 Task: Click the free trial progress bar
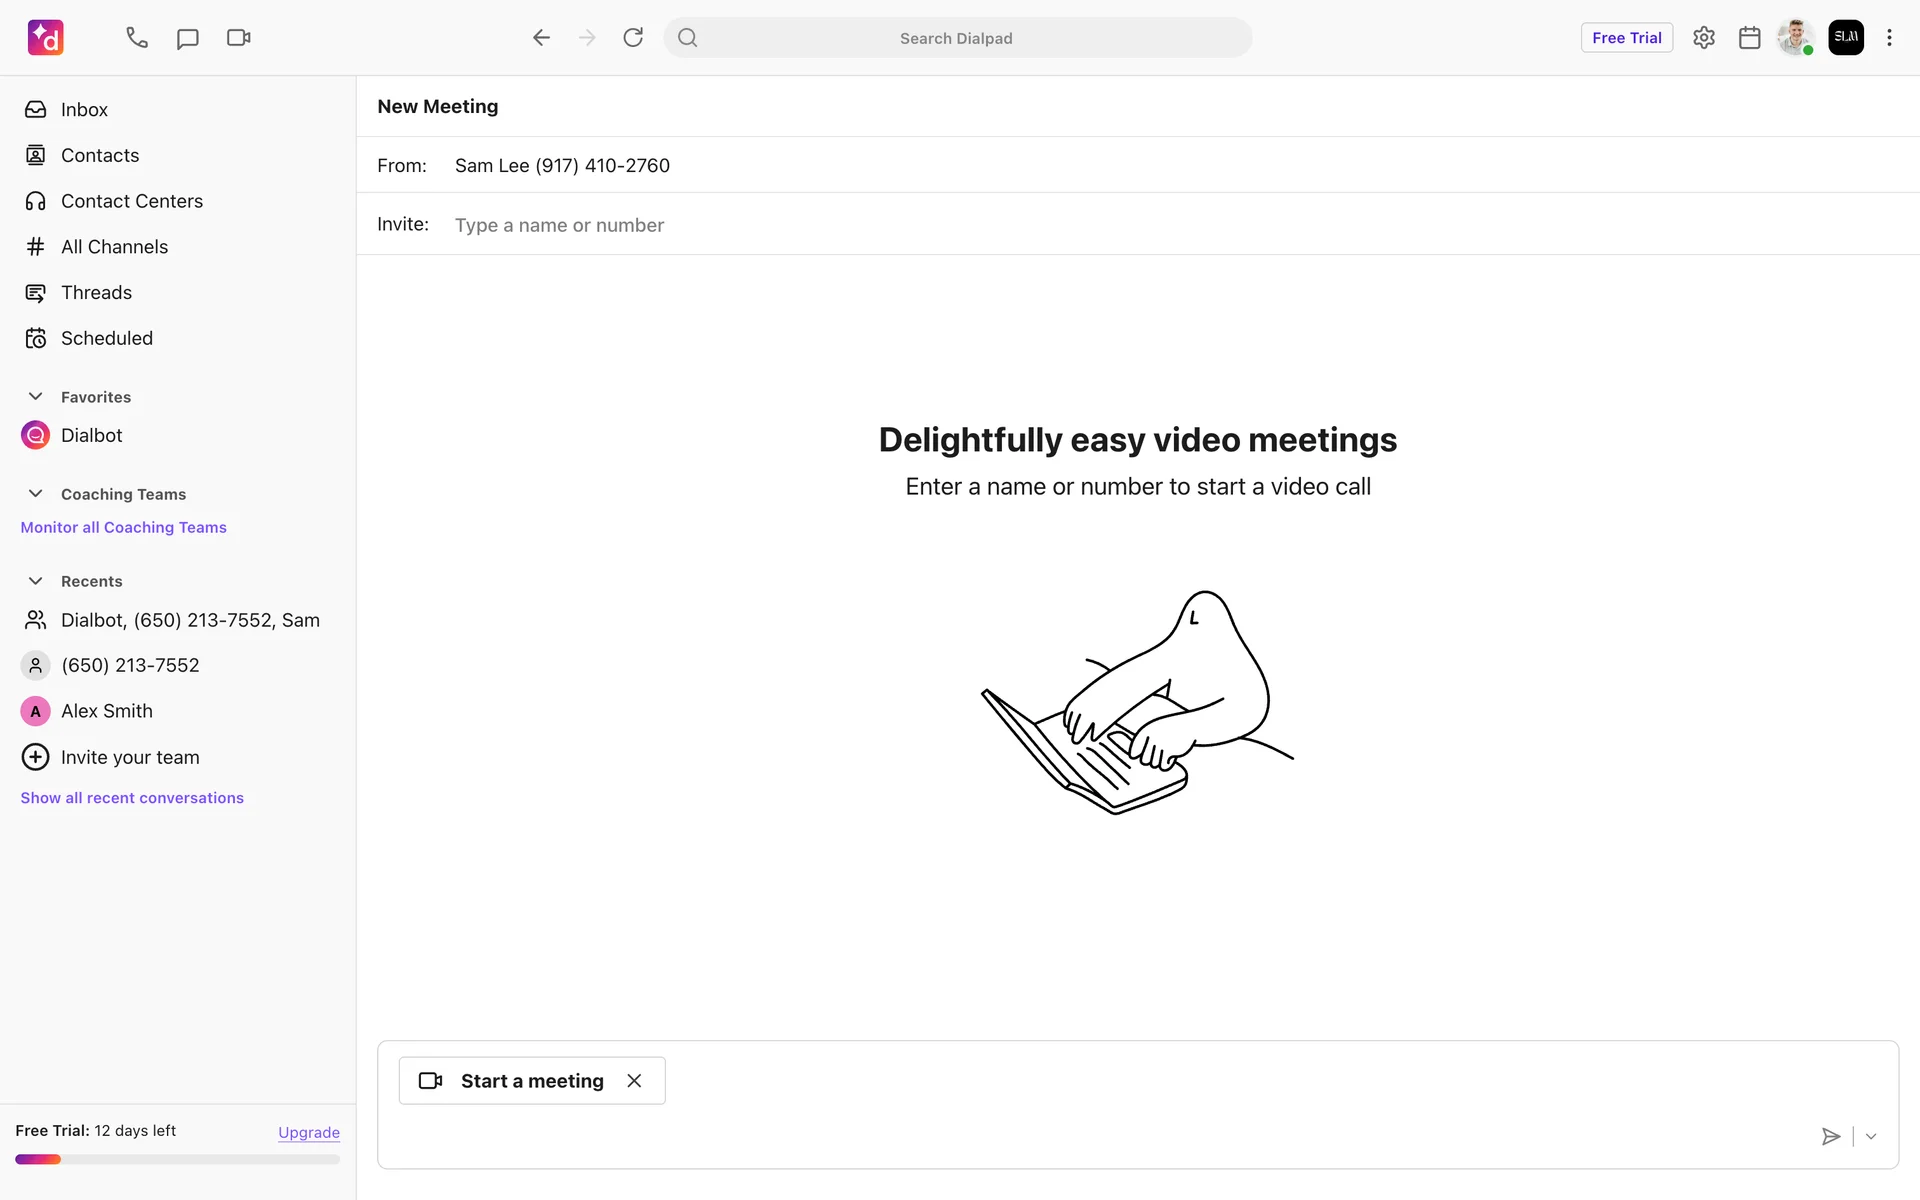pyautogui.click(x=177, y=1160)
